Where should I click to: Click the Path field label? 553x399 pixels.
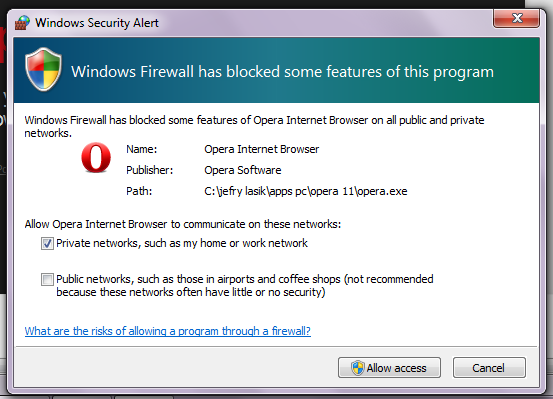[x=139, y=191]
